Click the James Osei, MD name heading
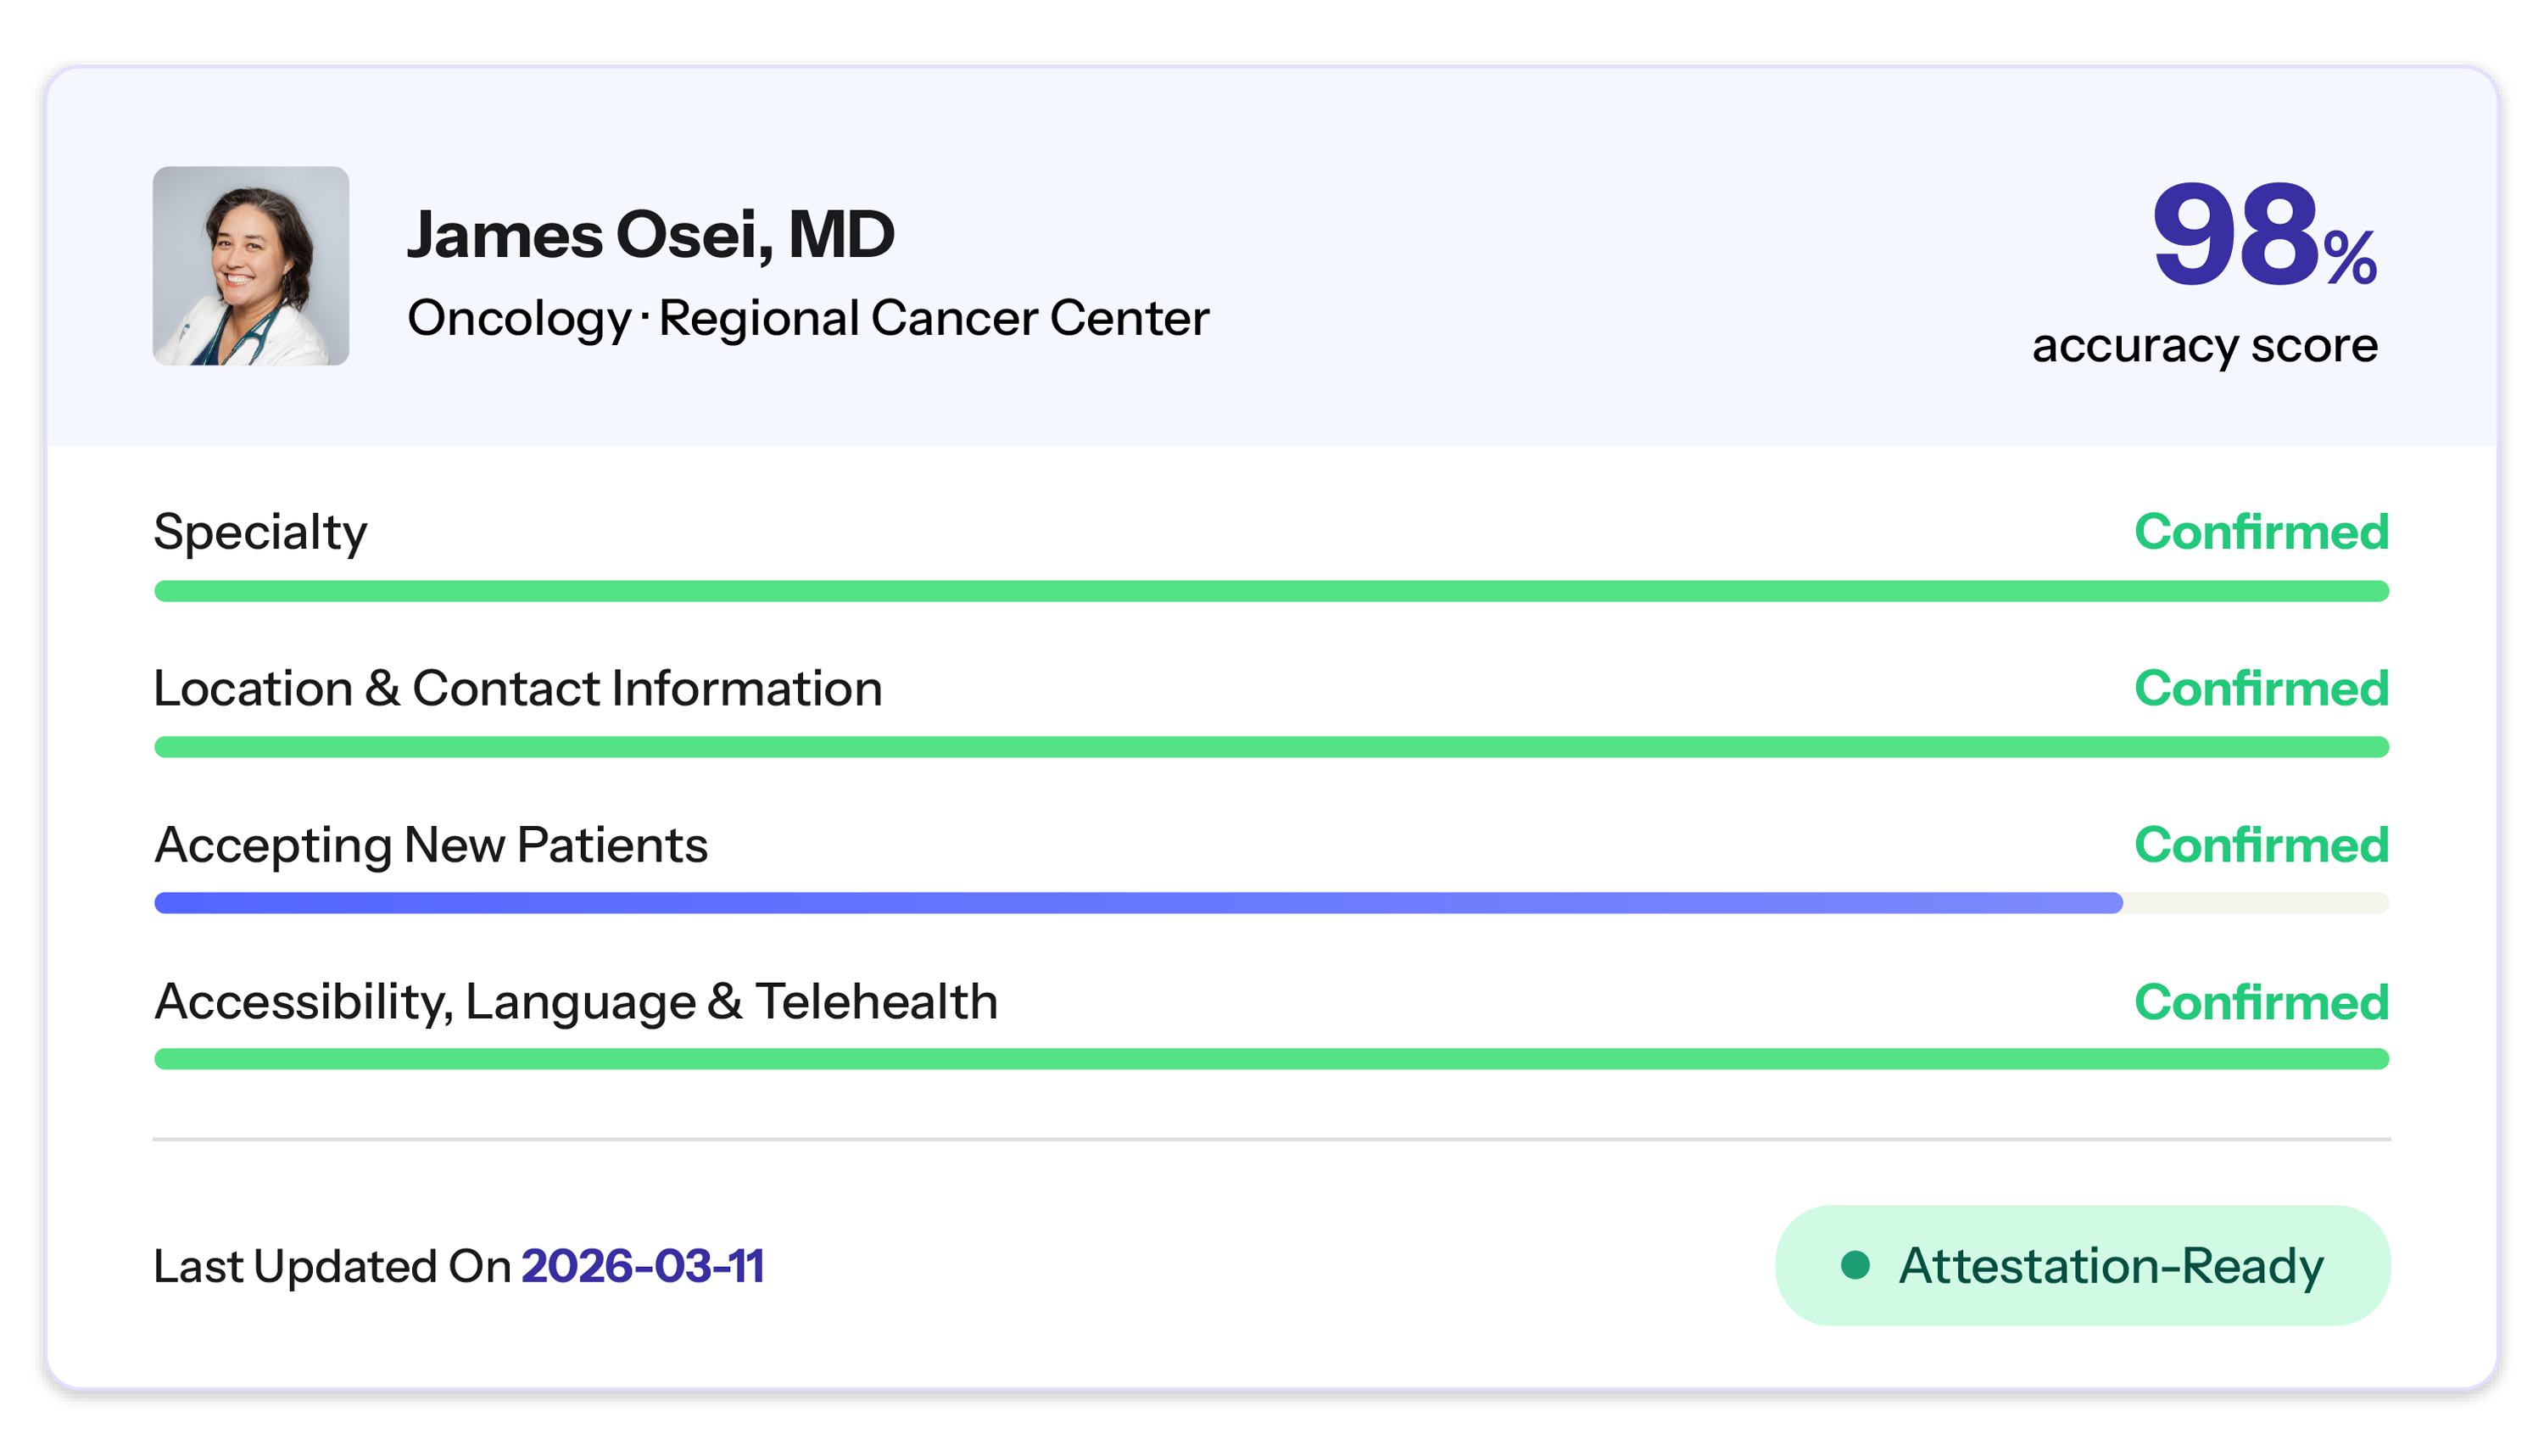Image resolution: width=2544 pixels, height=1456 pixels. tap(650, 236)
